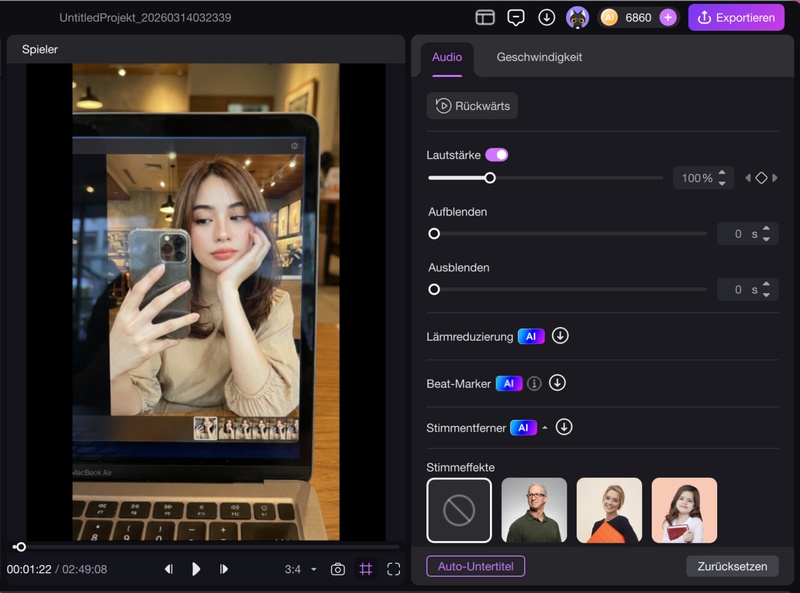Viewport: 800px width, 593px height.
Task: Take a snapshot with the camera icon
Action: 338,569
